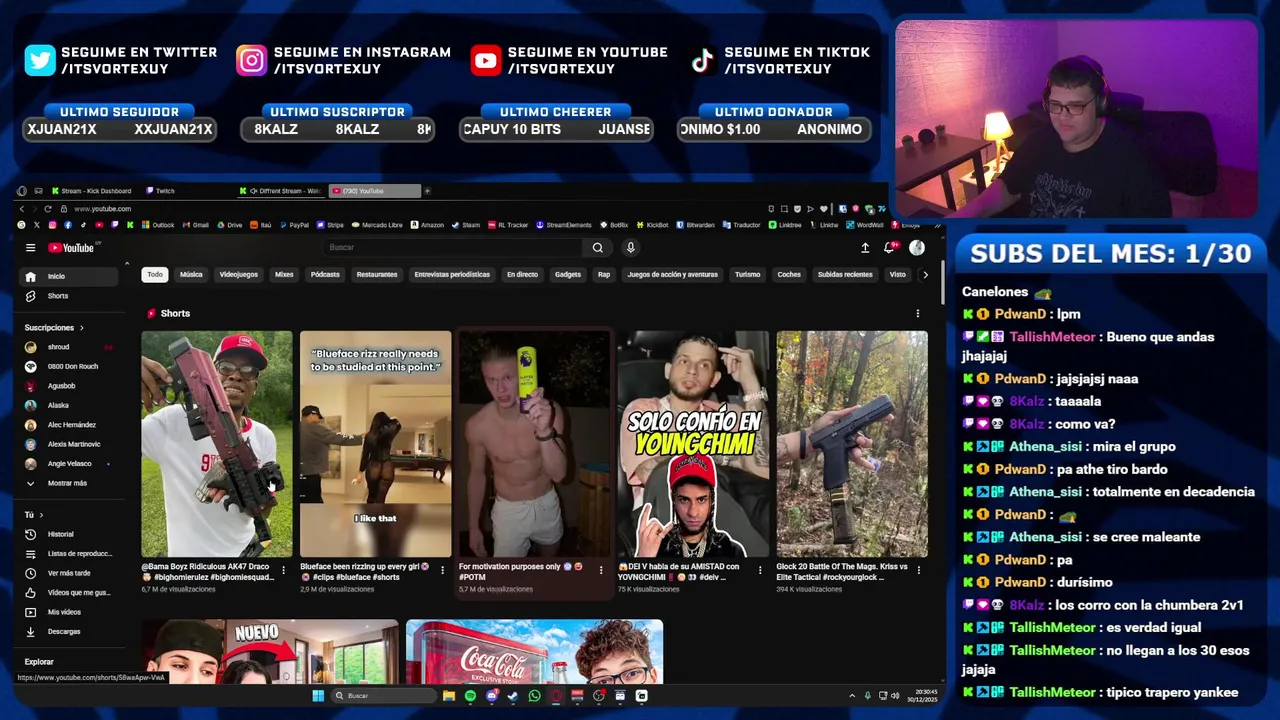Open the YouTube create/upload icon

(865, 248)
